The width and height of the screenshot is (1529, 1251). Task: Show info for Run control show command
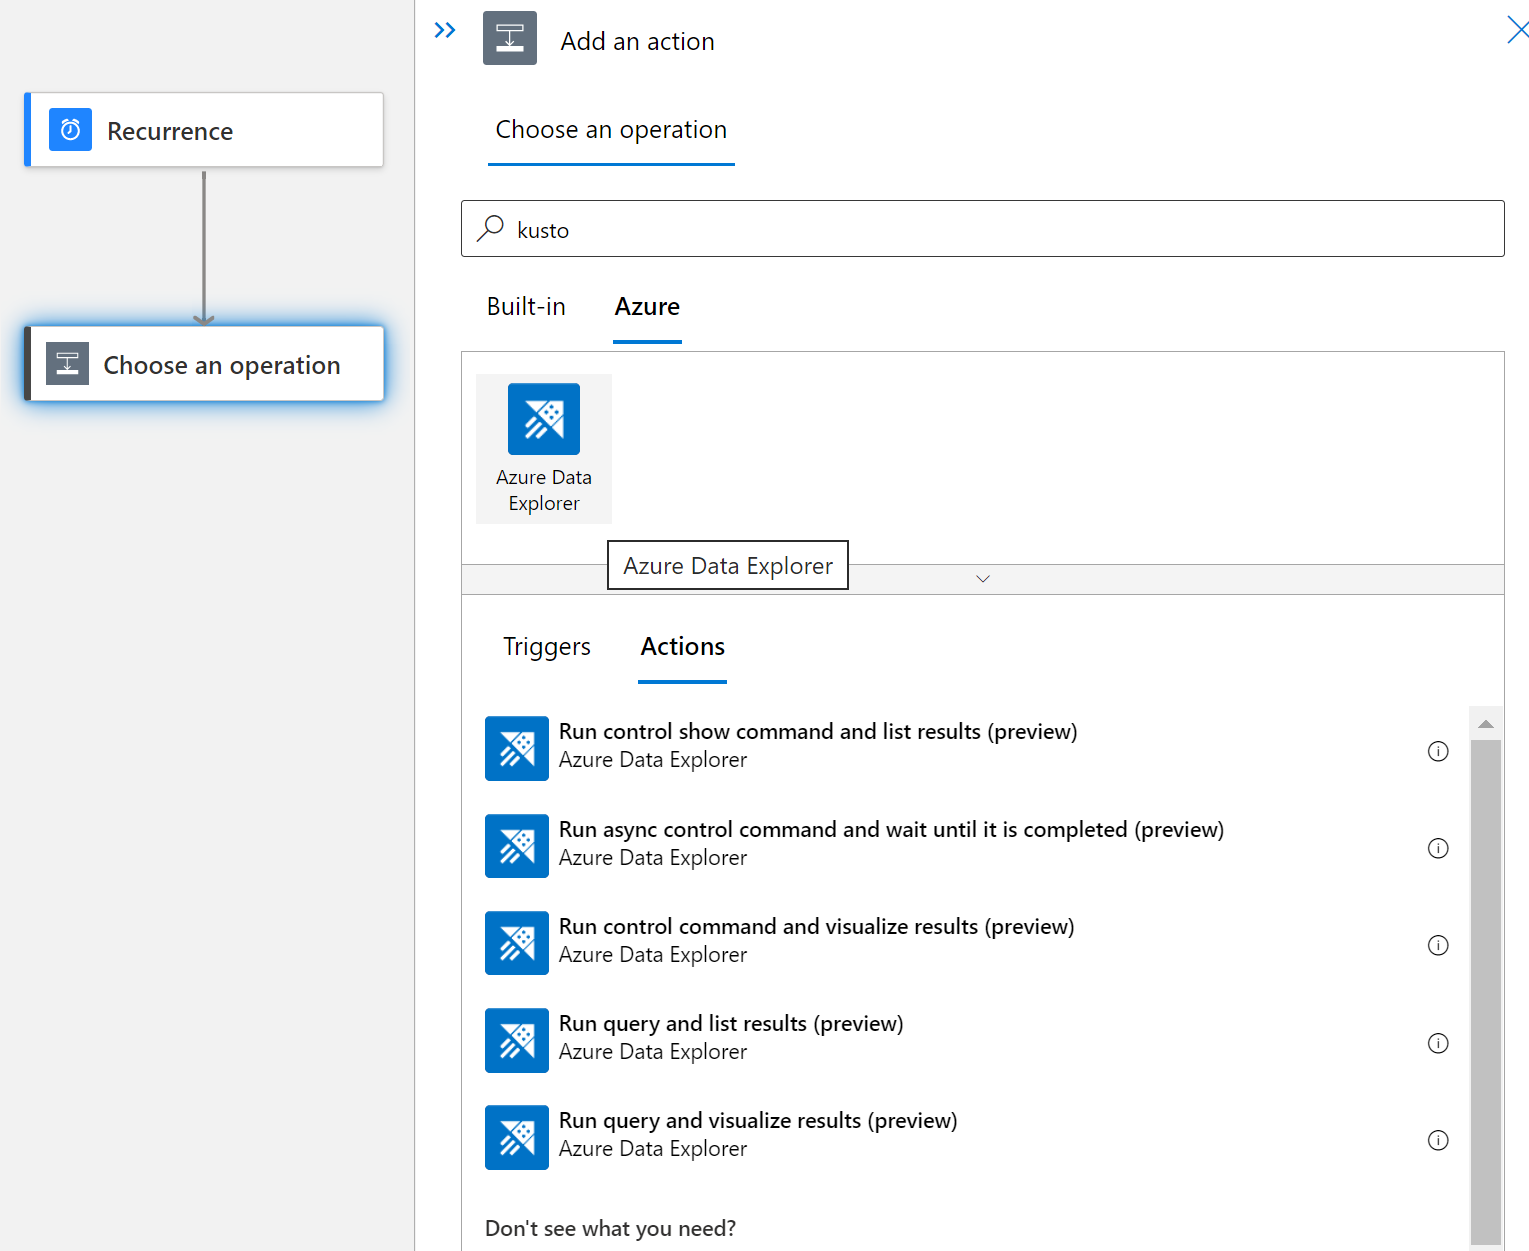[1438, 751]
